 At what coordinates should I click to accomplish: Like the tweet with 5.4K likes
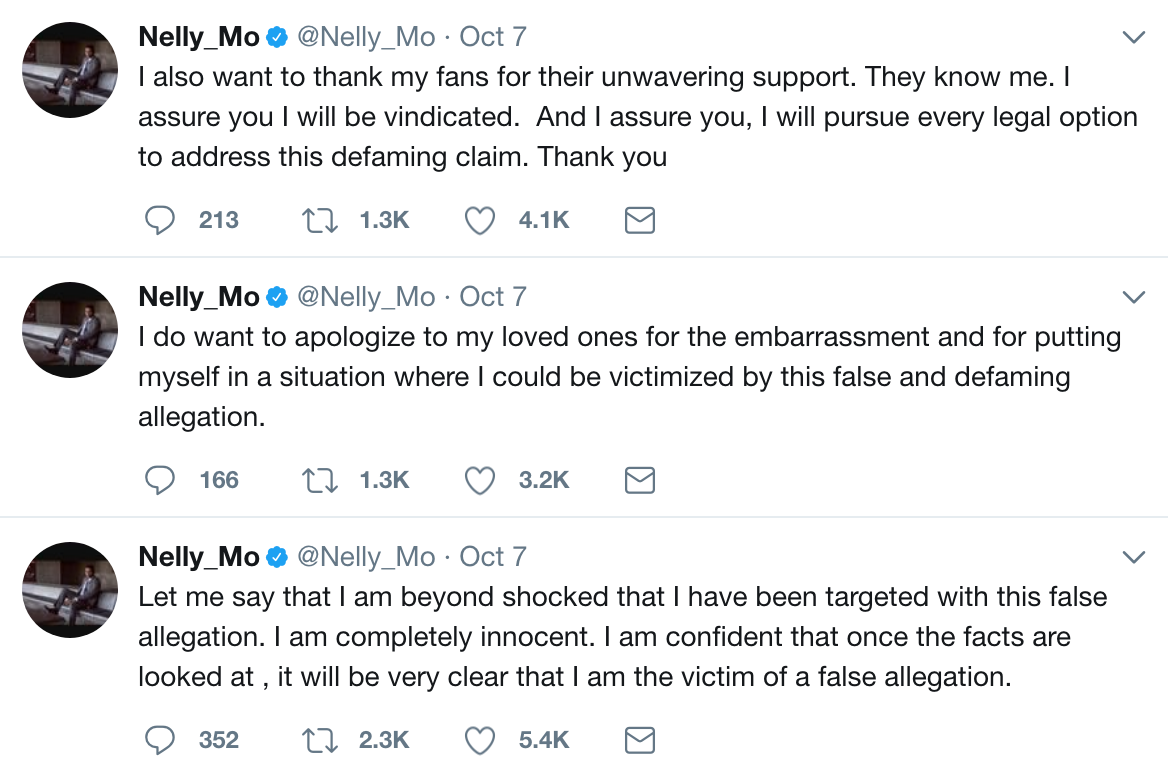[x=481, y=740]
